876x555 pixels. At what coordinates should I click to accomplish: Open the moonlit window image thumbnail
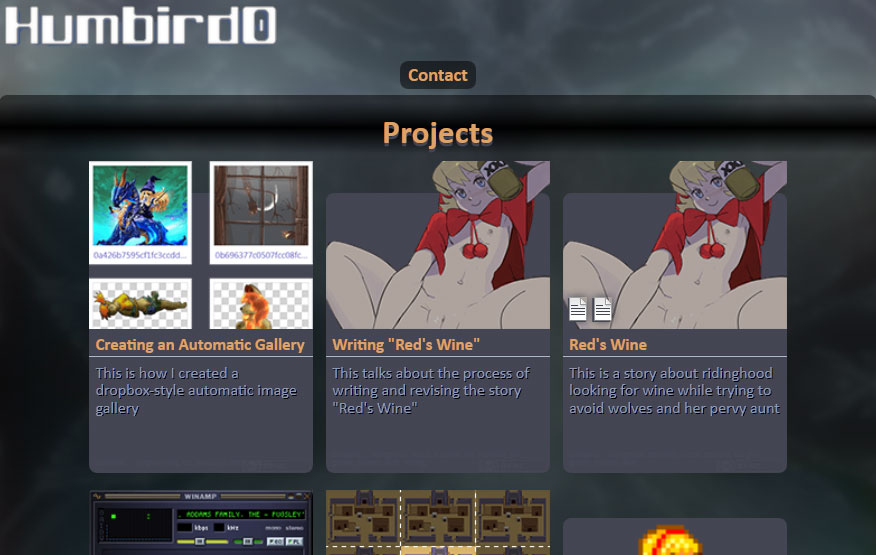tap(261, 206)
